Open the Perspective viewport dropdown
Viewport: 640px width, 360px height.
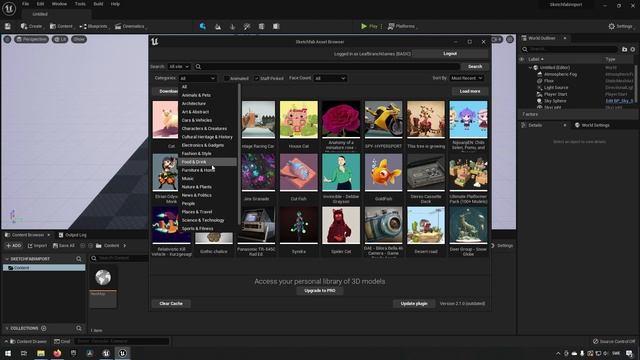pyautogui.click(x=31, y=39)
